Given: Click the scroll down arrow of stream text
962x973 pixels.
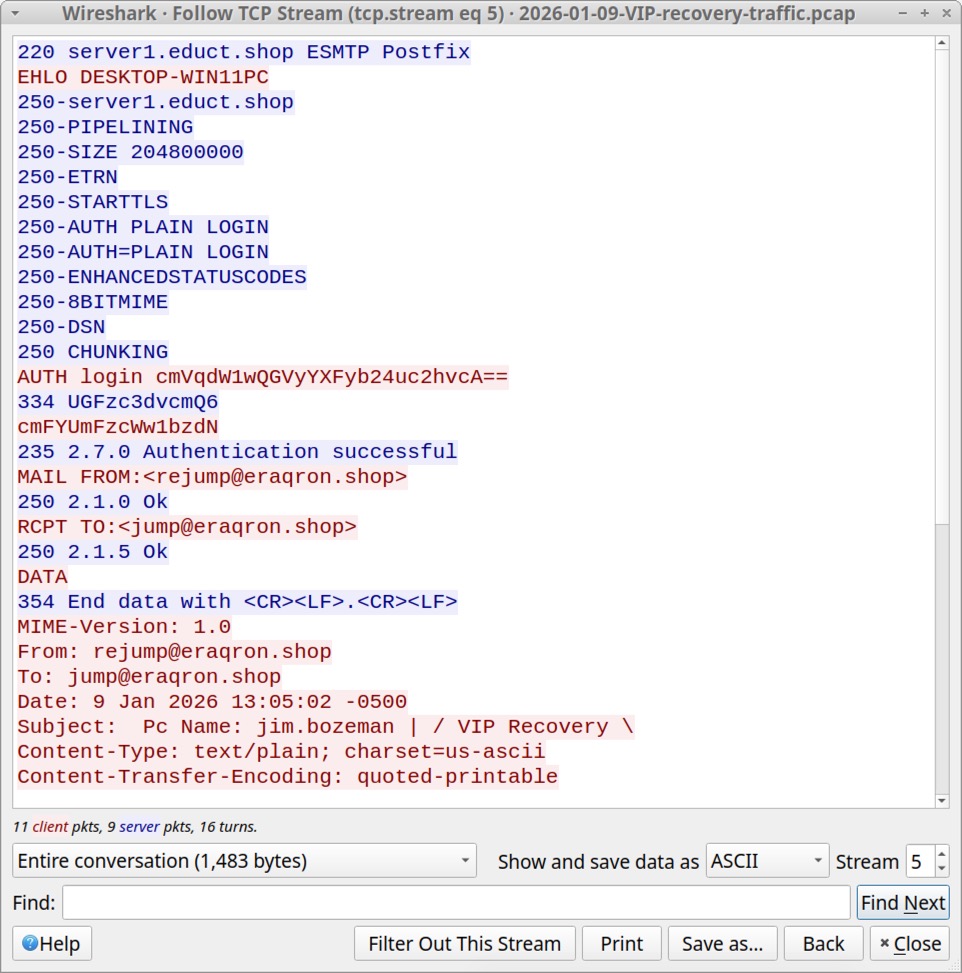Looking at the screenshot, I should click(941, 800).
